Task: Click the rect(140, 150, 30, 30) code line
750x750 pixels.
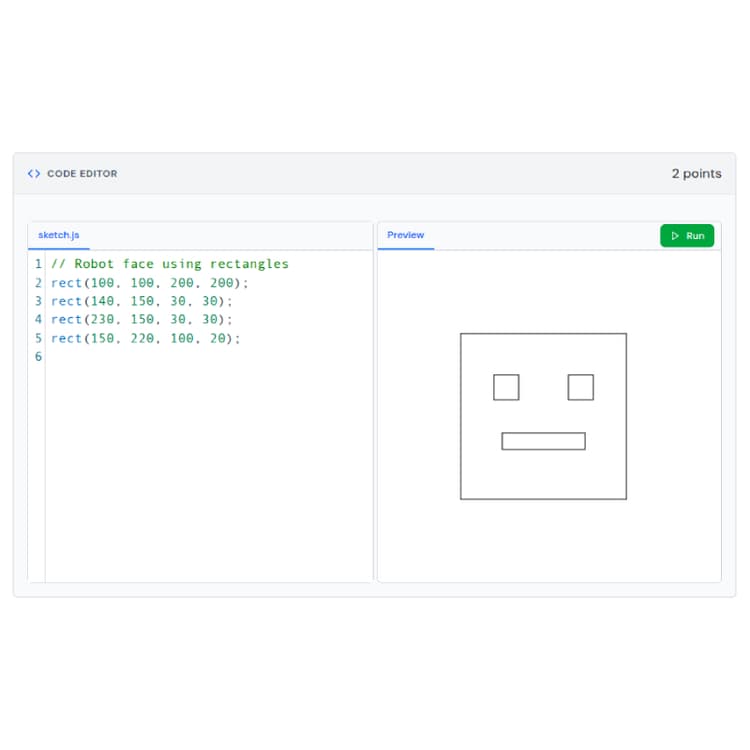Action: coord(141,301)
